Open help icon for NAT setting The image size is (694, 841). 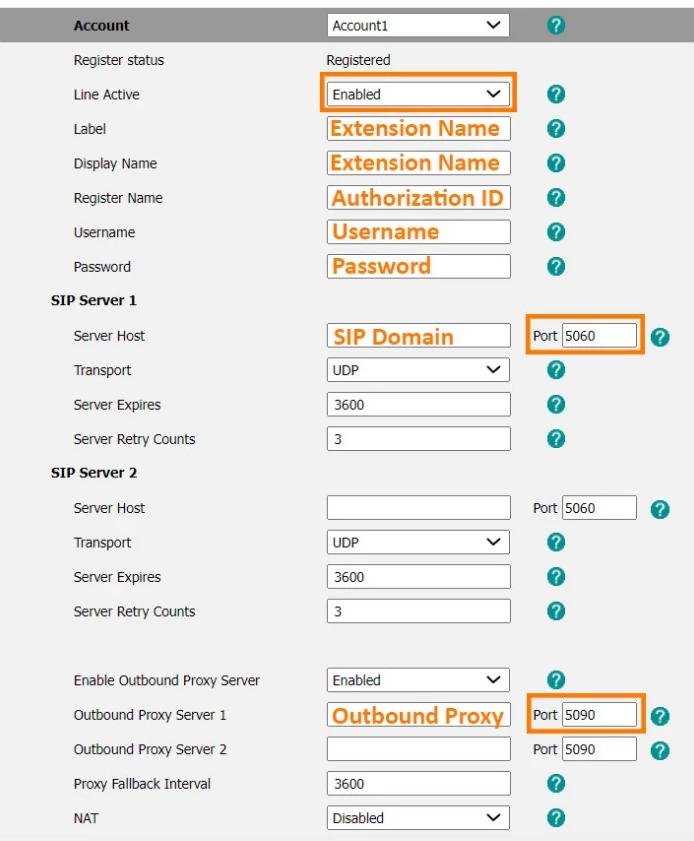click(556, 818)
